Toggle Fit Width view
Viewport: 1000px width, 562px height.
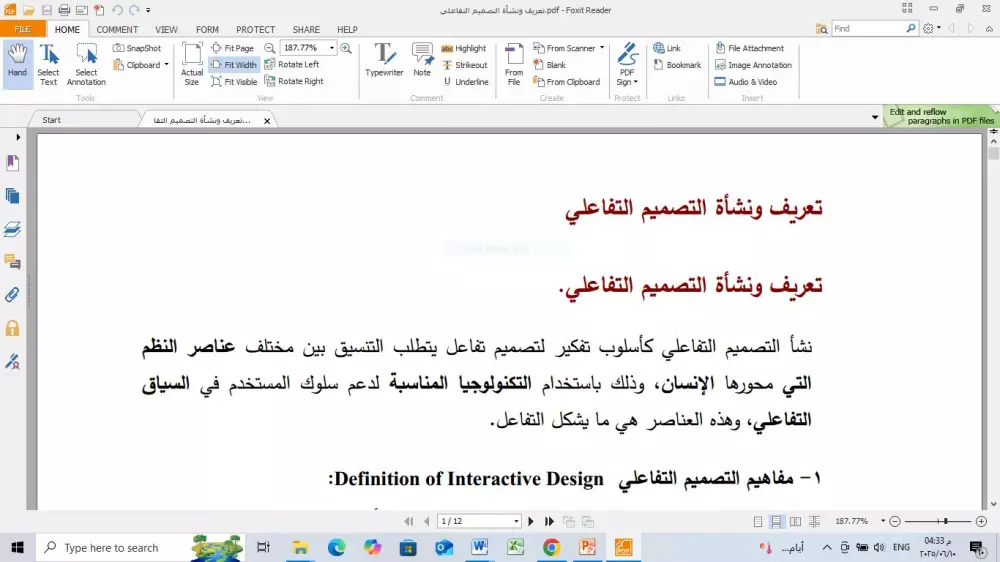tap(234, 64)
